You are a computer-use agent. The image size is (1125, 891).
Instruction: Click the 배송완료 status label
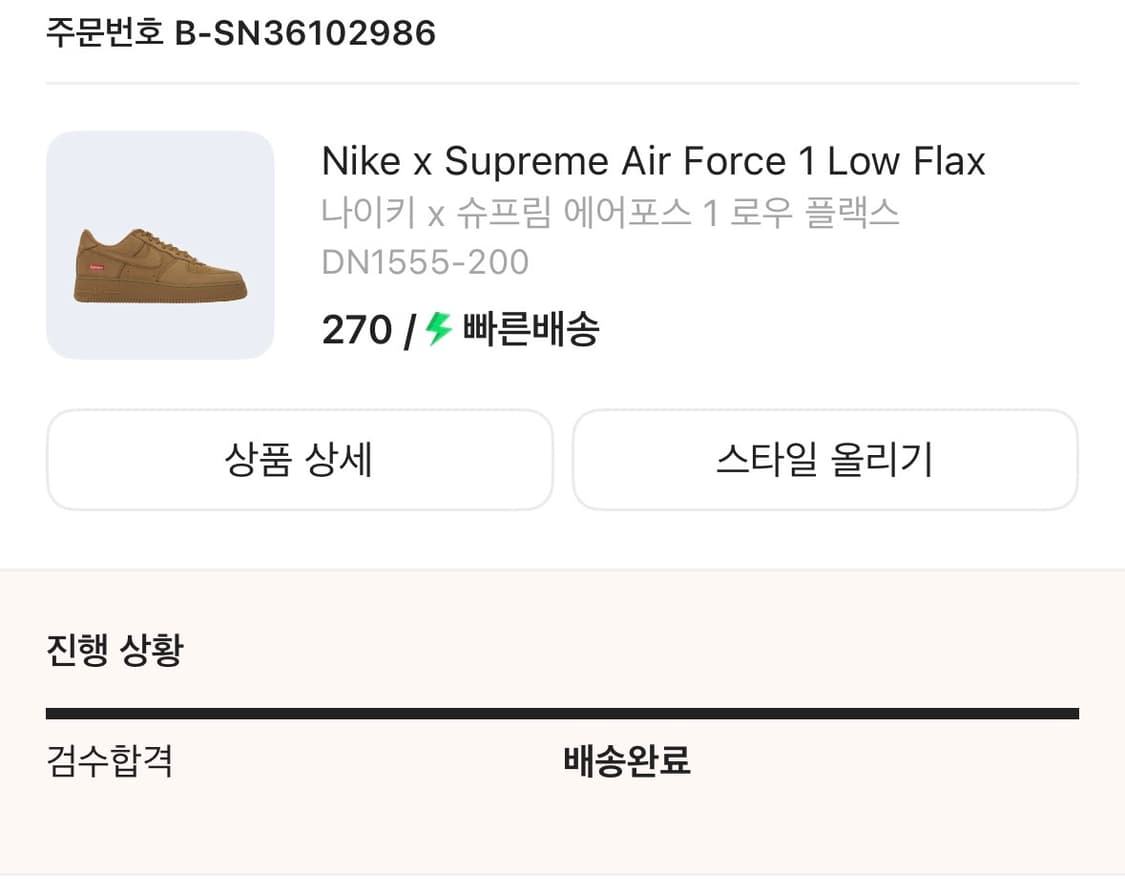click(x=629, y=762)
